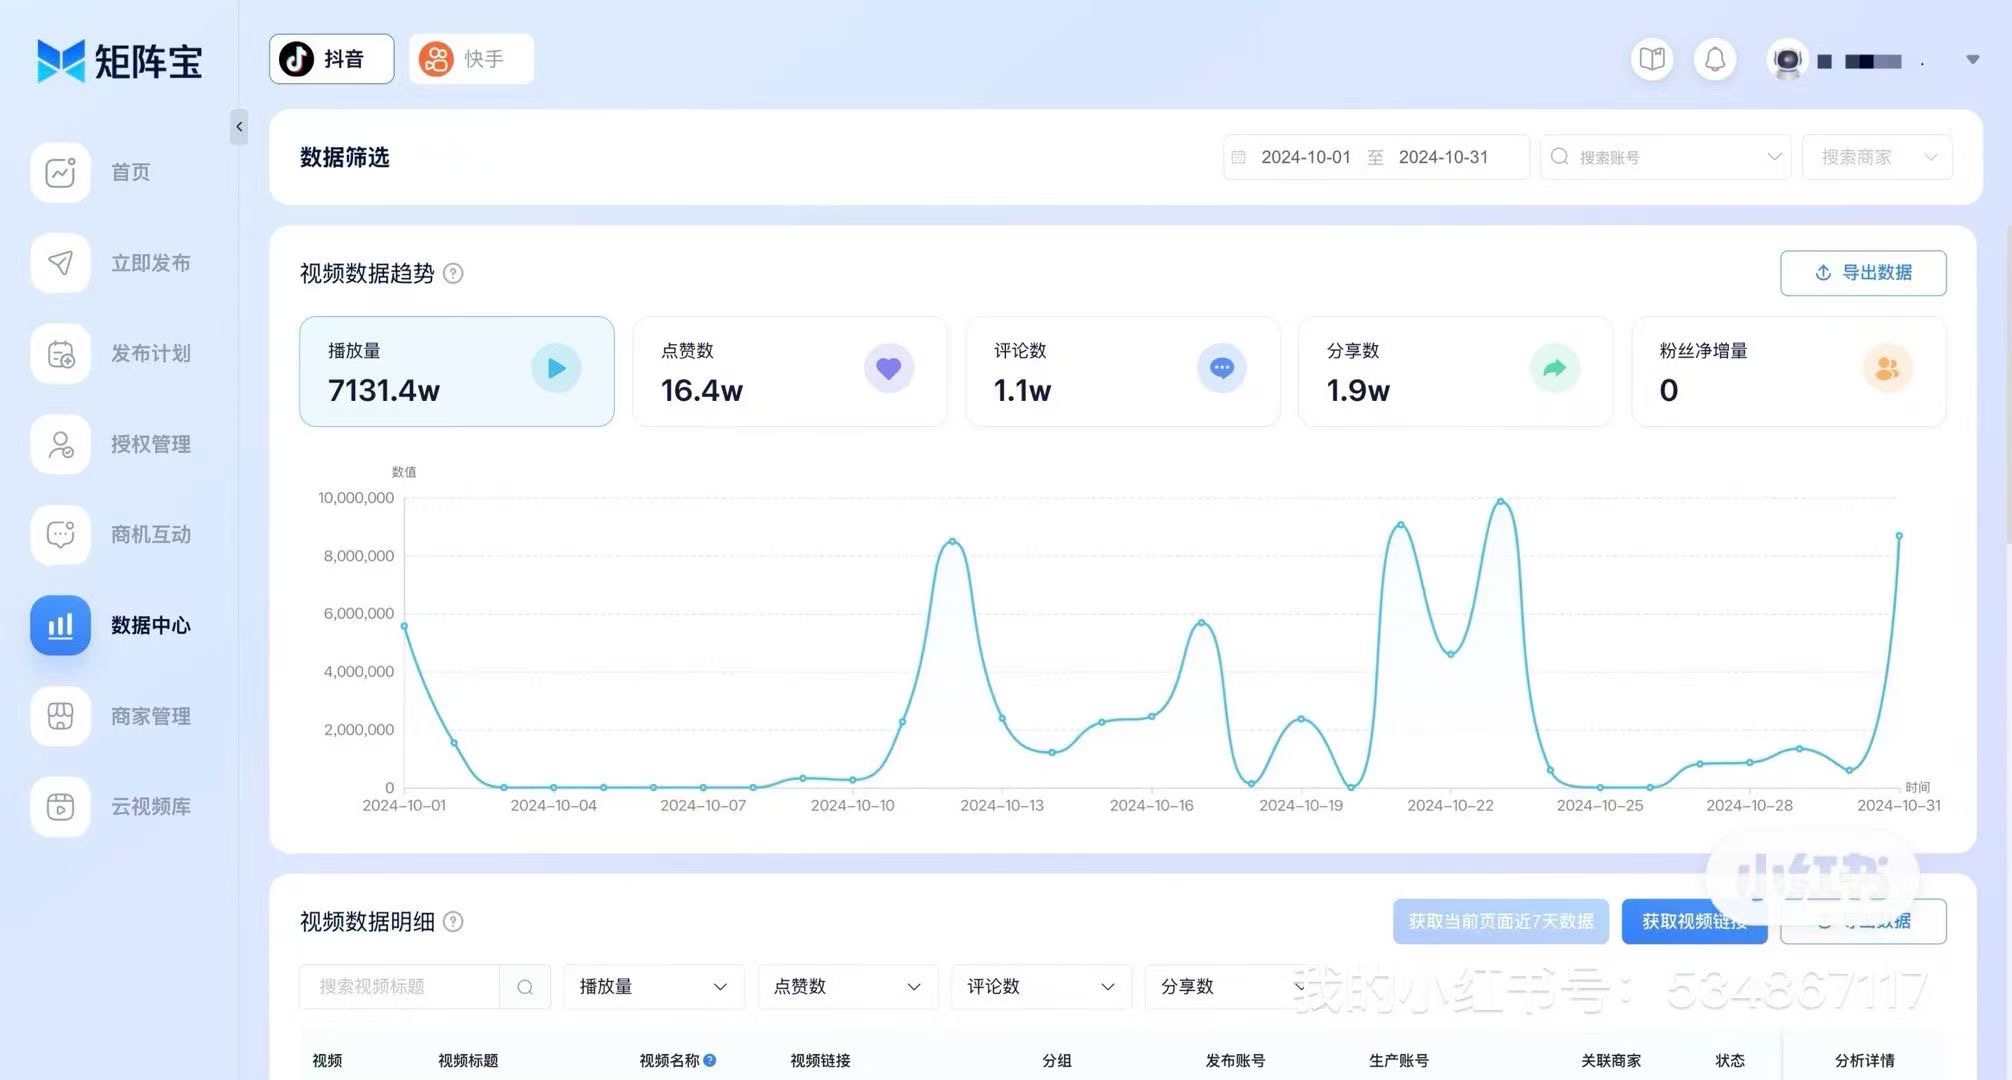Select the 点赞数 metric card
Image resolution: width=2012 pixels, height=1080 pixels.
[789, 371]
